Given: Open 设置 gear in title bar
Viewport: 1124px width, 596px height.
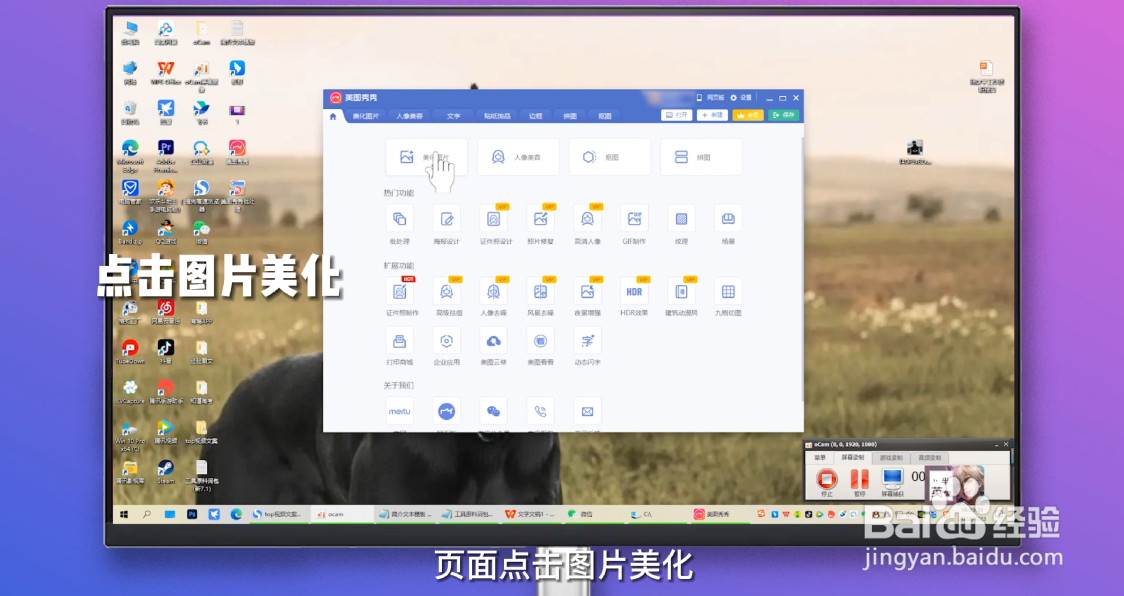Looking at the screenshot, I should [741, 98].
